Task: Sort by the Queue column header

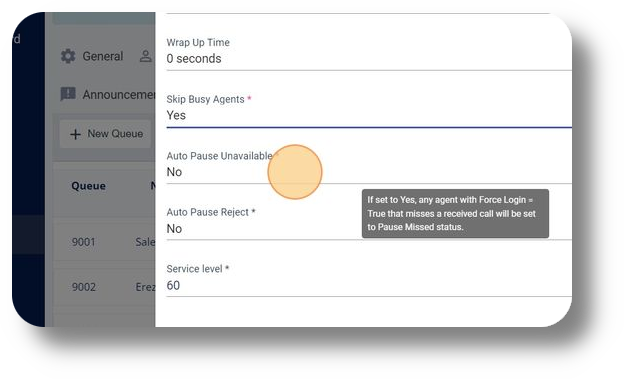Action: tap(88, 186)
